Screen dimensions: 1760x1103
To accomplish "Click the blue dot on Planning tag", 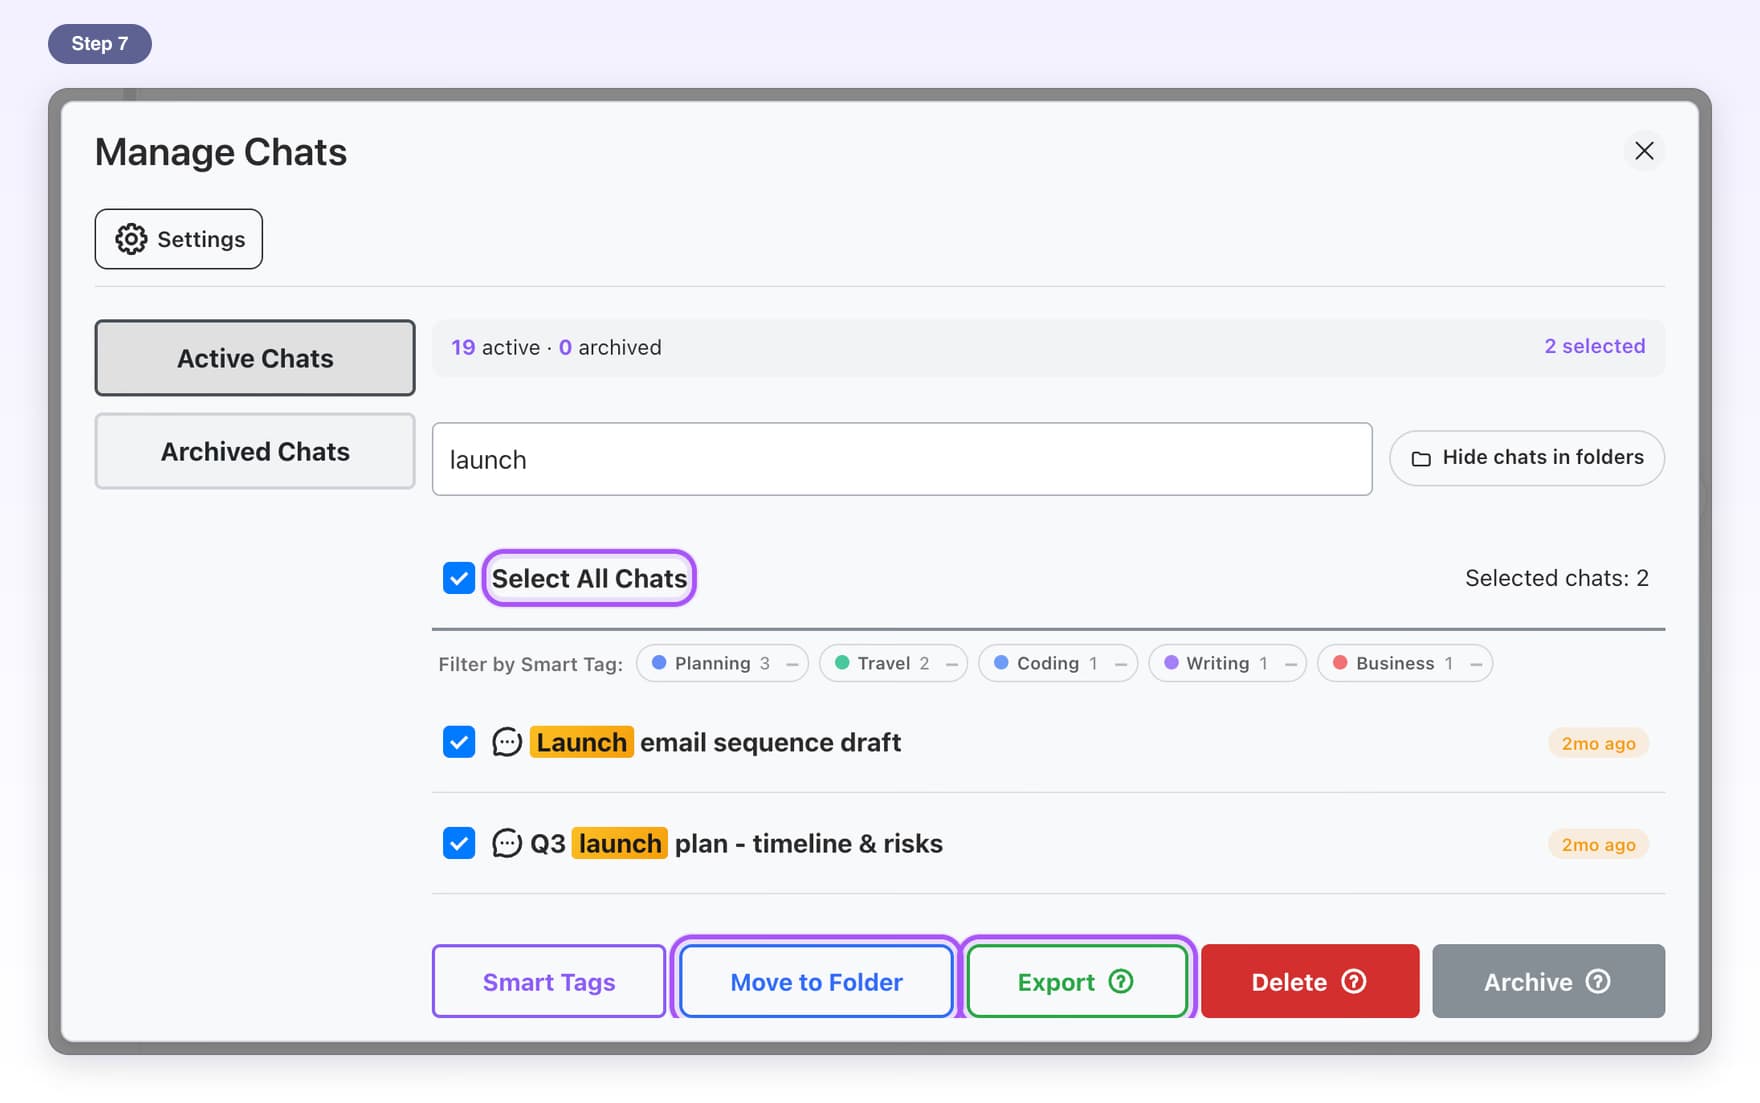I will tap(659, 662).
